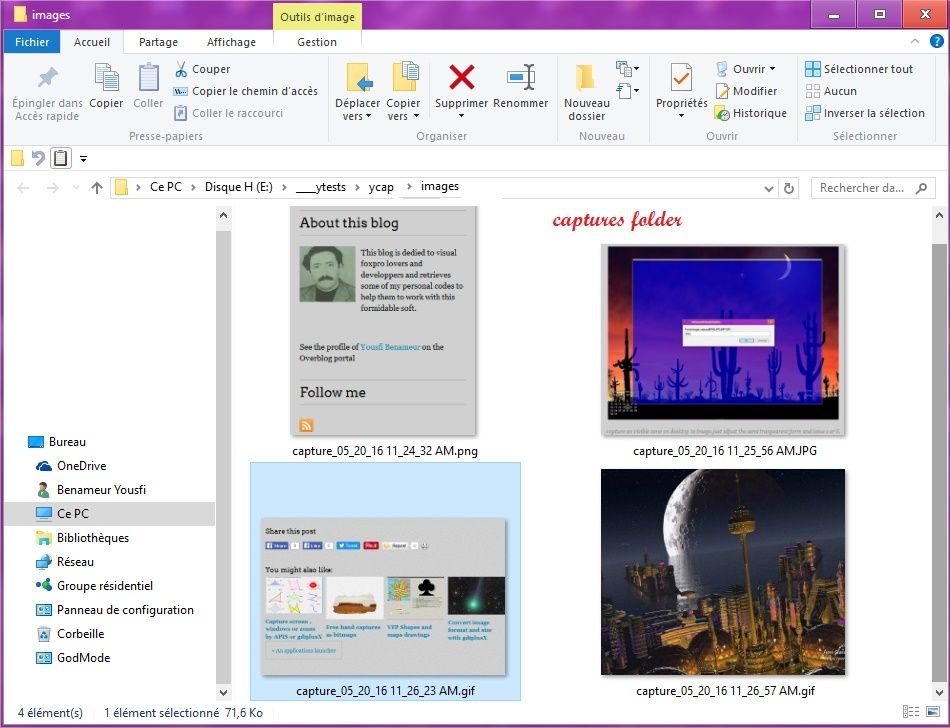The width and height of the screenshot is (950, 728).
Task: Click the Historique (History) icon
Action: [723, 113]
